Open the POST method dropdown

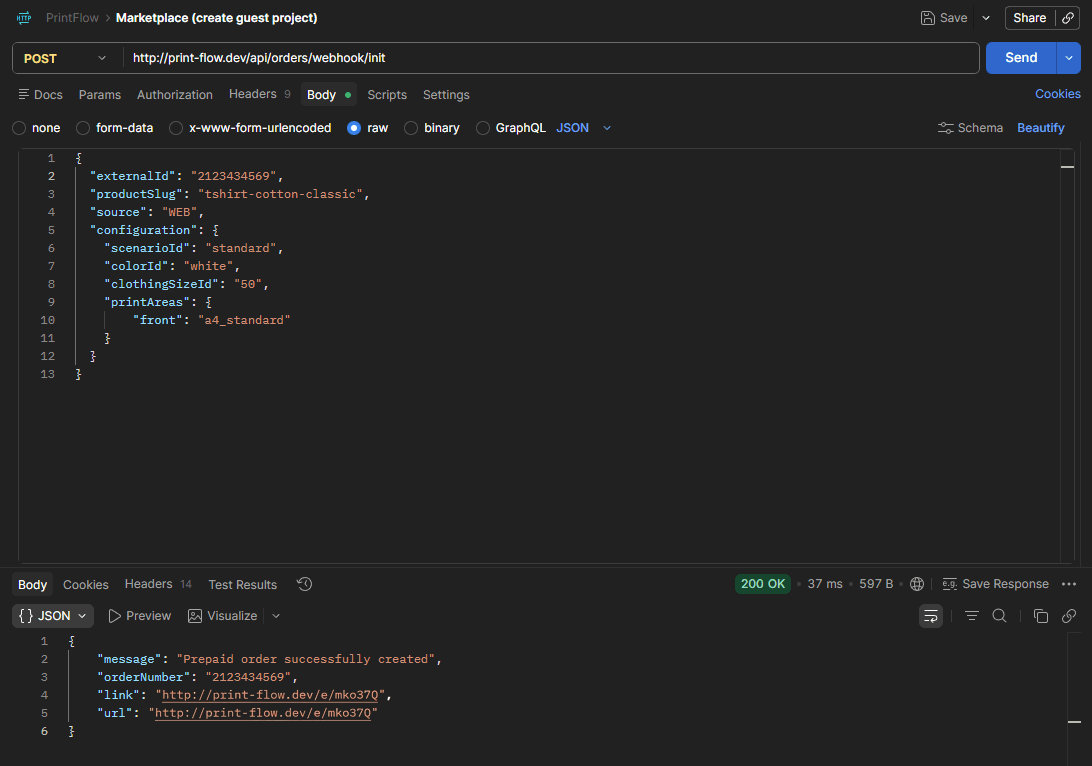(x=65, y=58)
